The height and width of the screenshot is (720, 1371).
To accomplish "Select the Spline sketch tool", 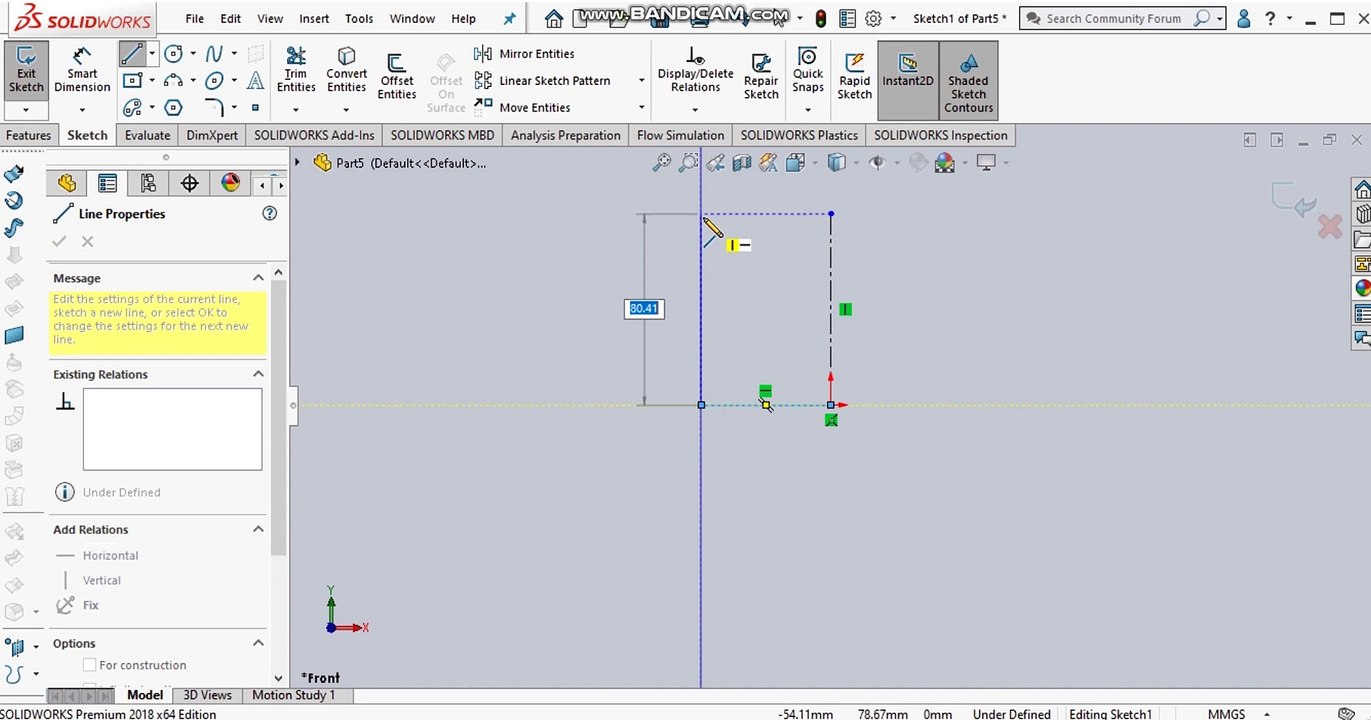I will pyautogui.click(x=213, y=54).
